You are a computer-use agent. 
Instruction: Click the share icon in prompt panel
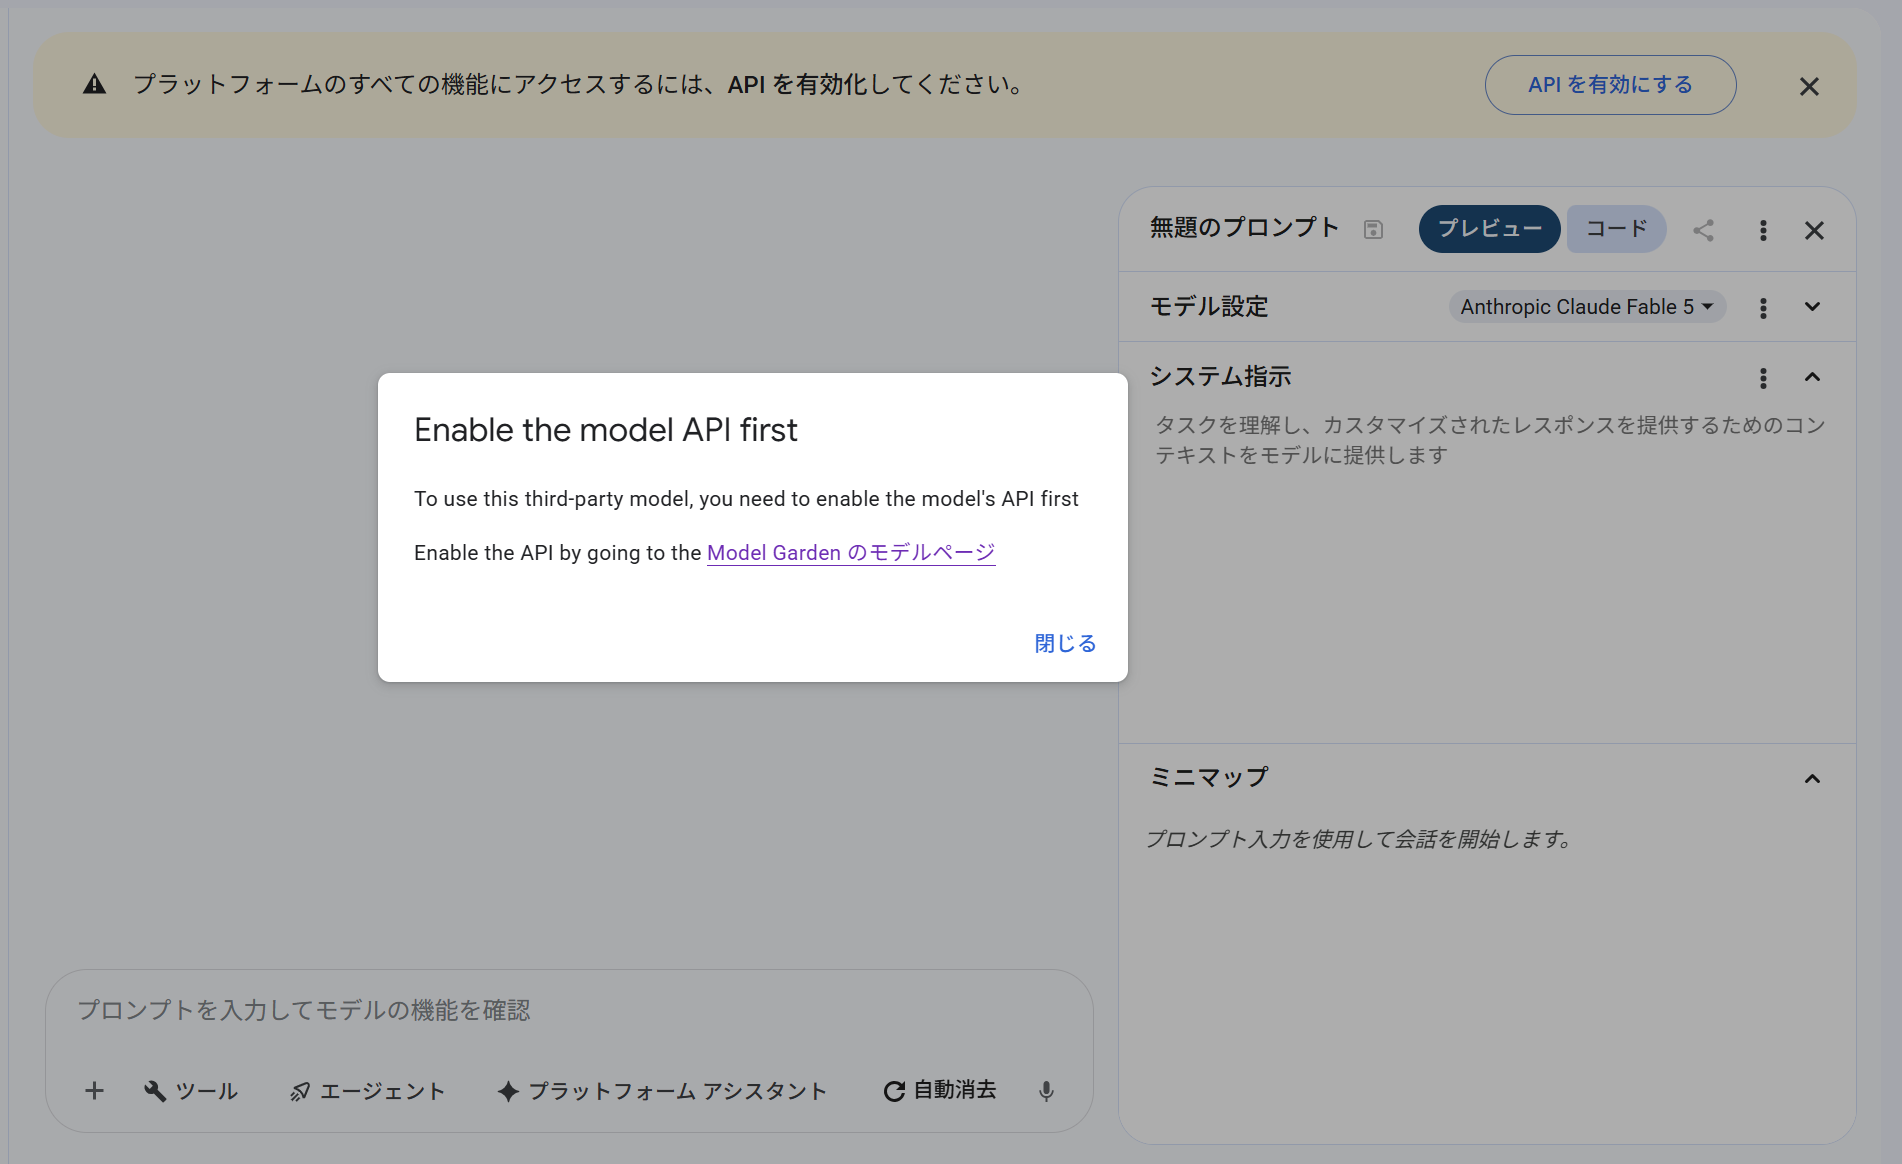coord(1703,230)
